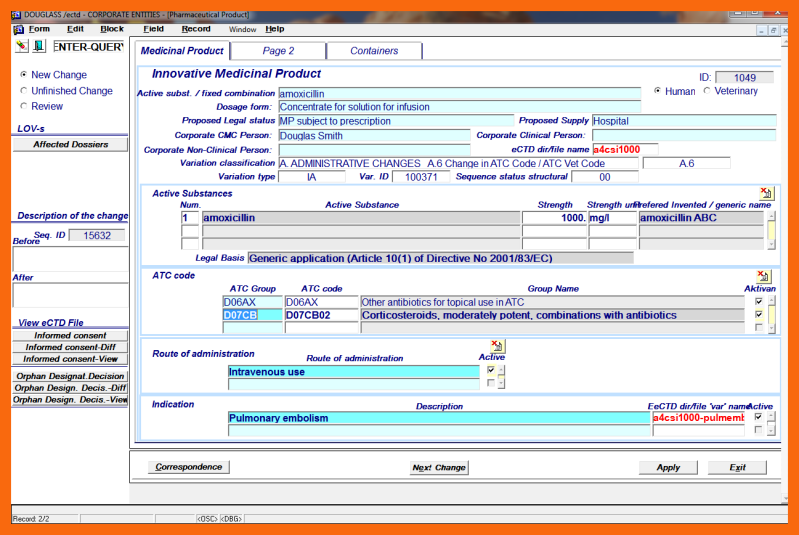
Task: Click the pencil edit icon in toolbar
Action: 22,46
